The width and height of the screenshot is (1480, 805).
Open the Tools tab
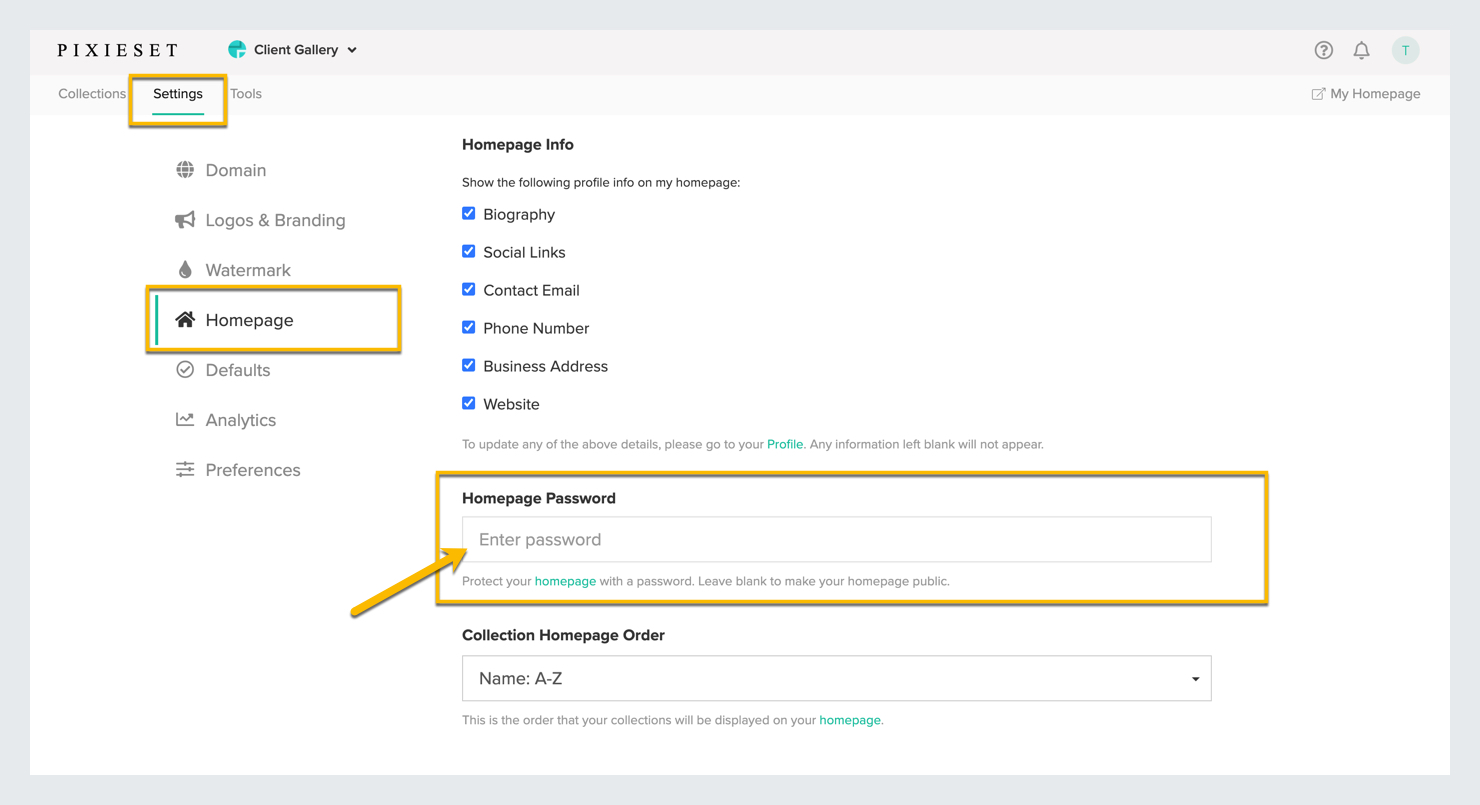(x=246, y=94)
